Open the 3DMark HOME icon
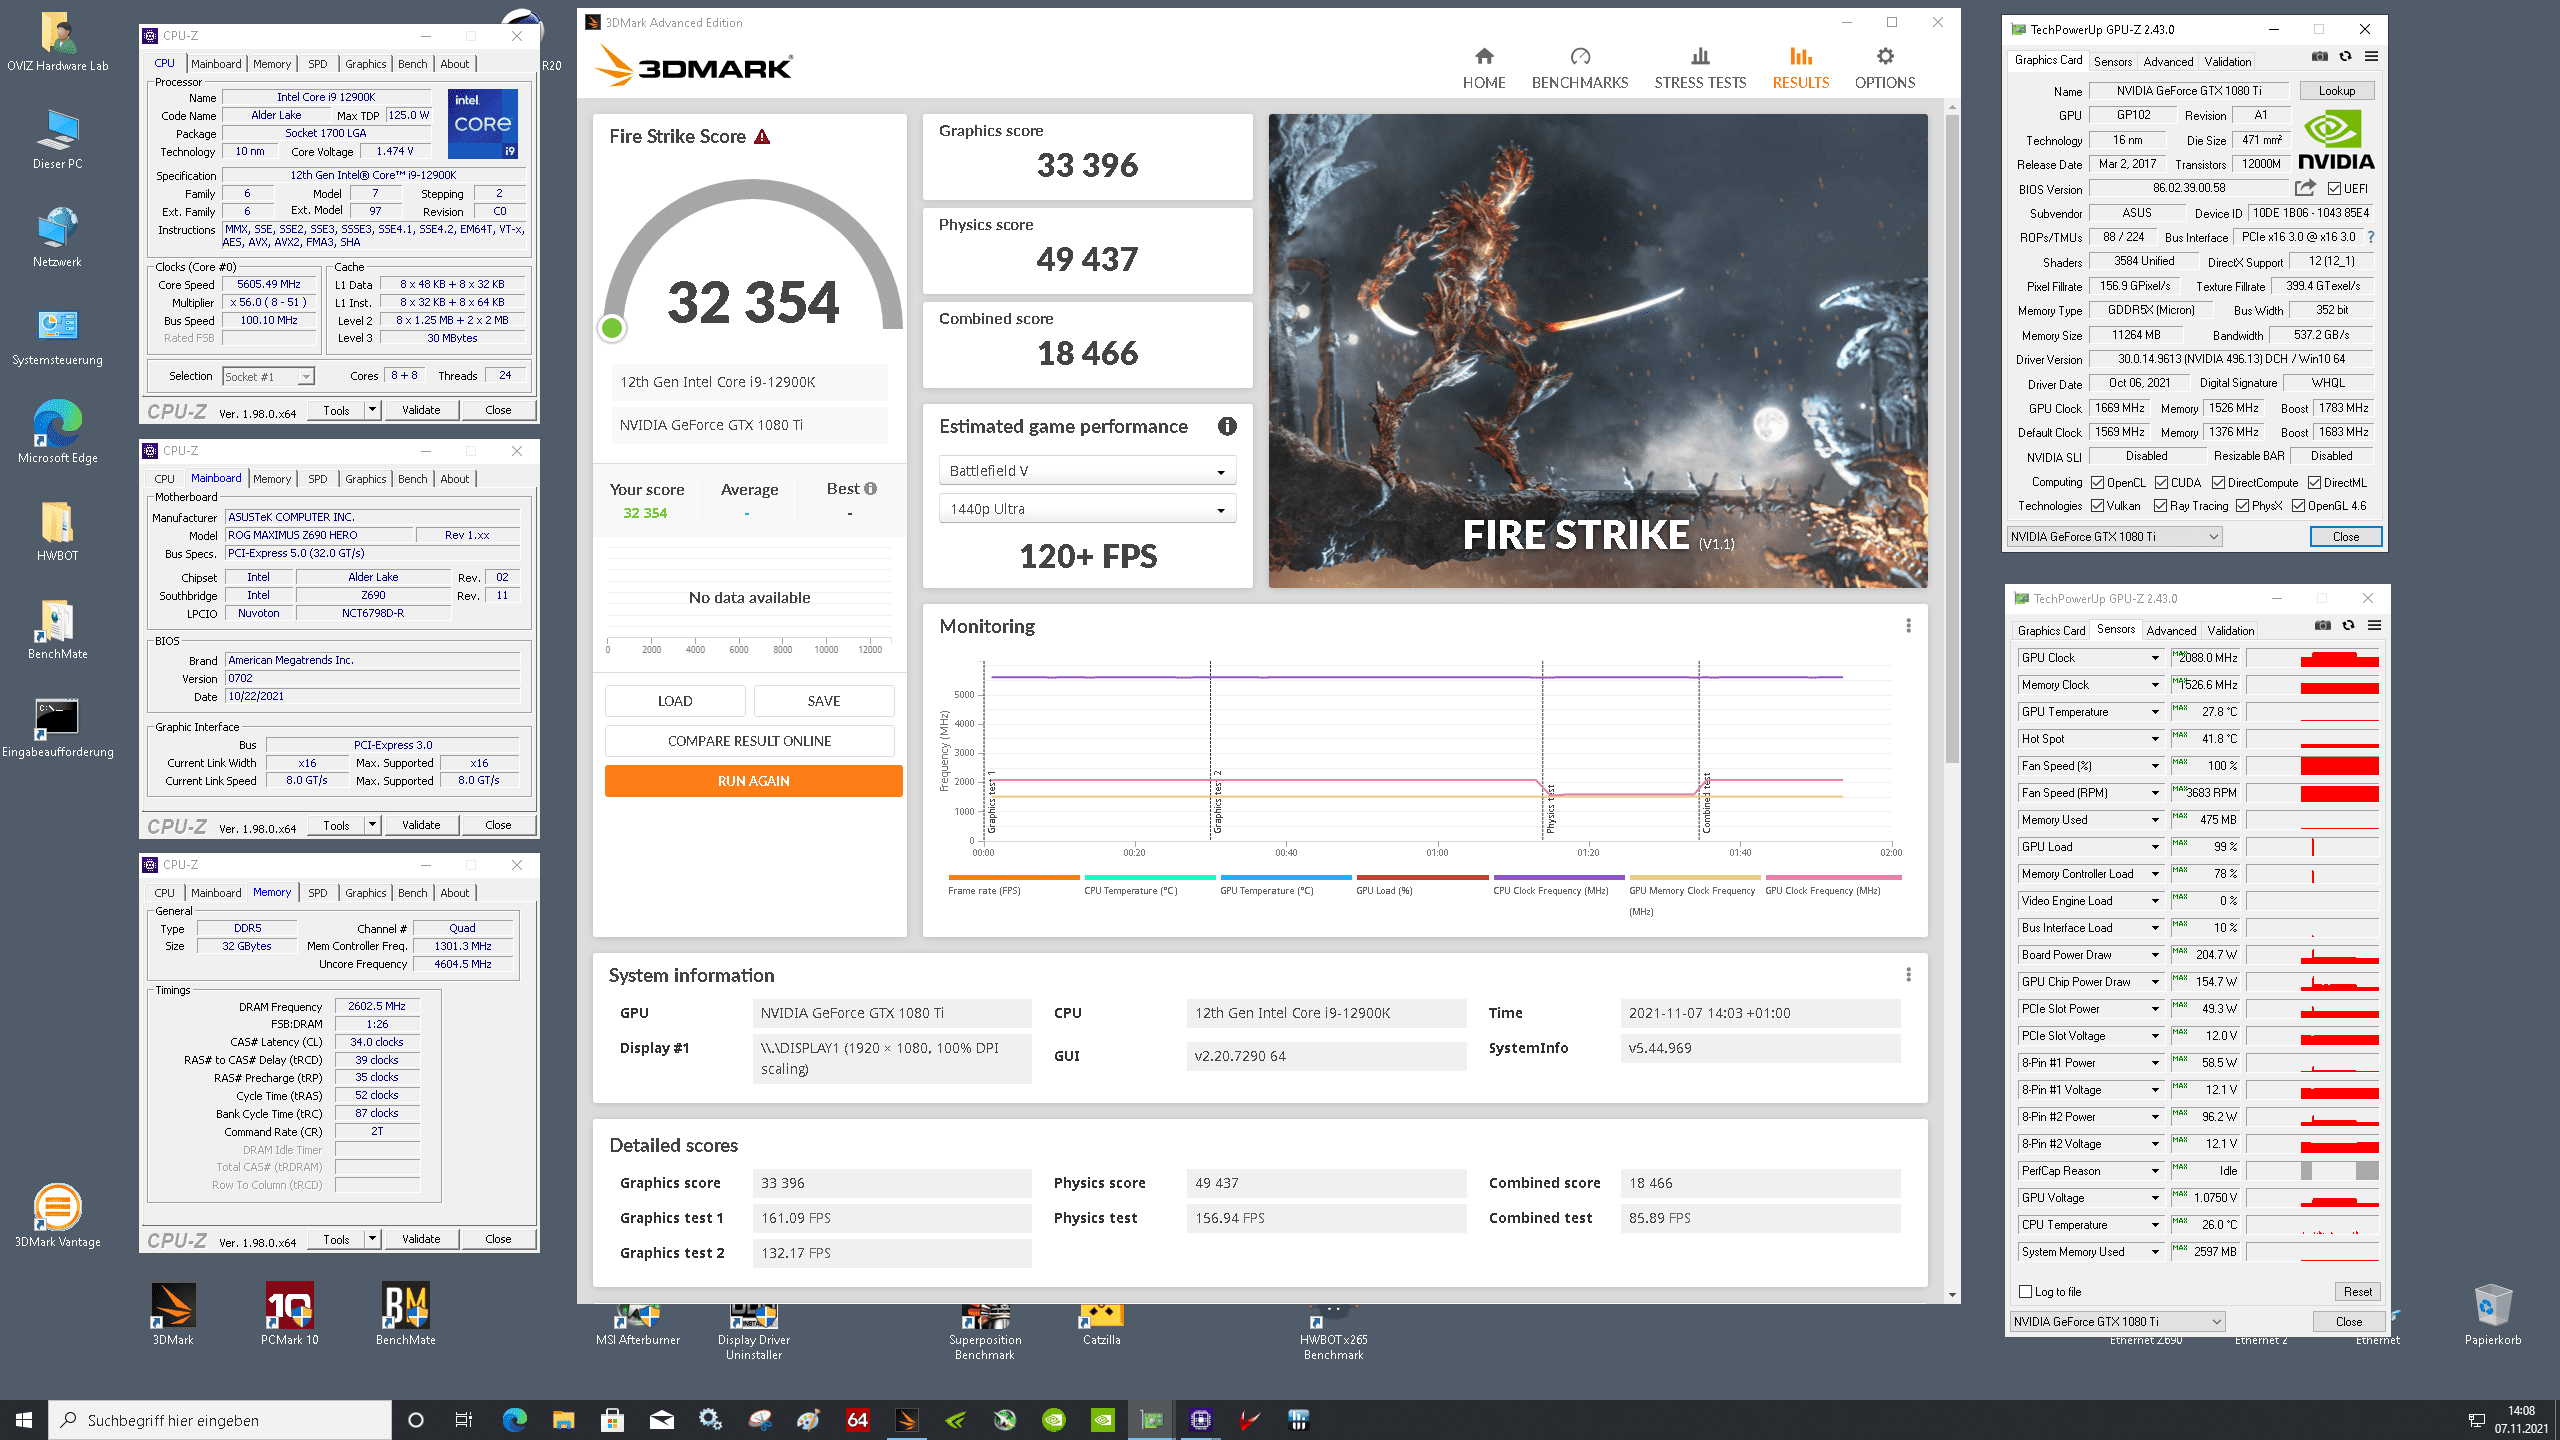 point(1484,57)
